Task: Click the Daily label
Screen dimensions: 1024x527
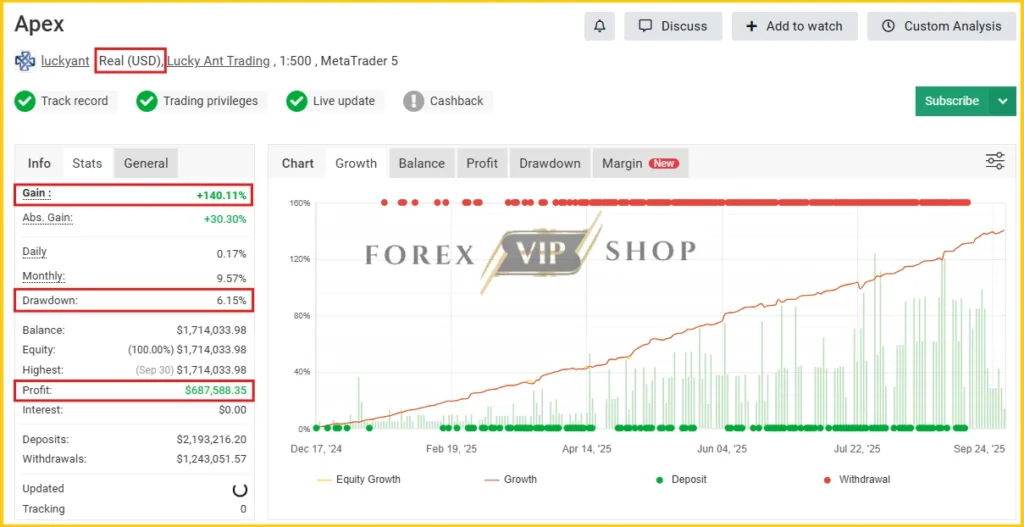Action: point(35,252)
